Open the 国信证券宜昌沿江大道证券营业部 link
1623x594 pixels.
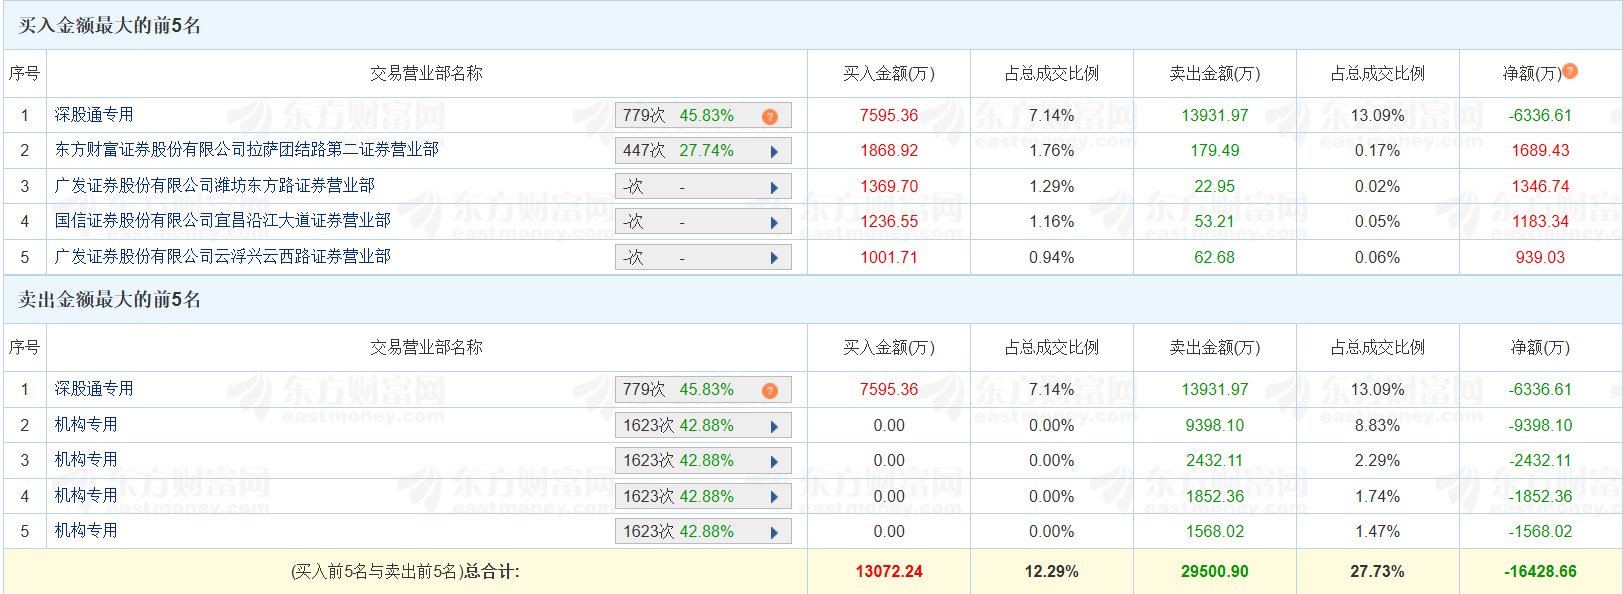[x=222, y=221]
